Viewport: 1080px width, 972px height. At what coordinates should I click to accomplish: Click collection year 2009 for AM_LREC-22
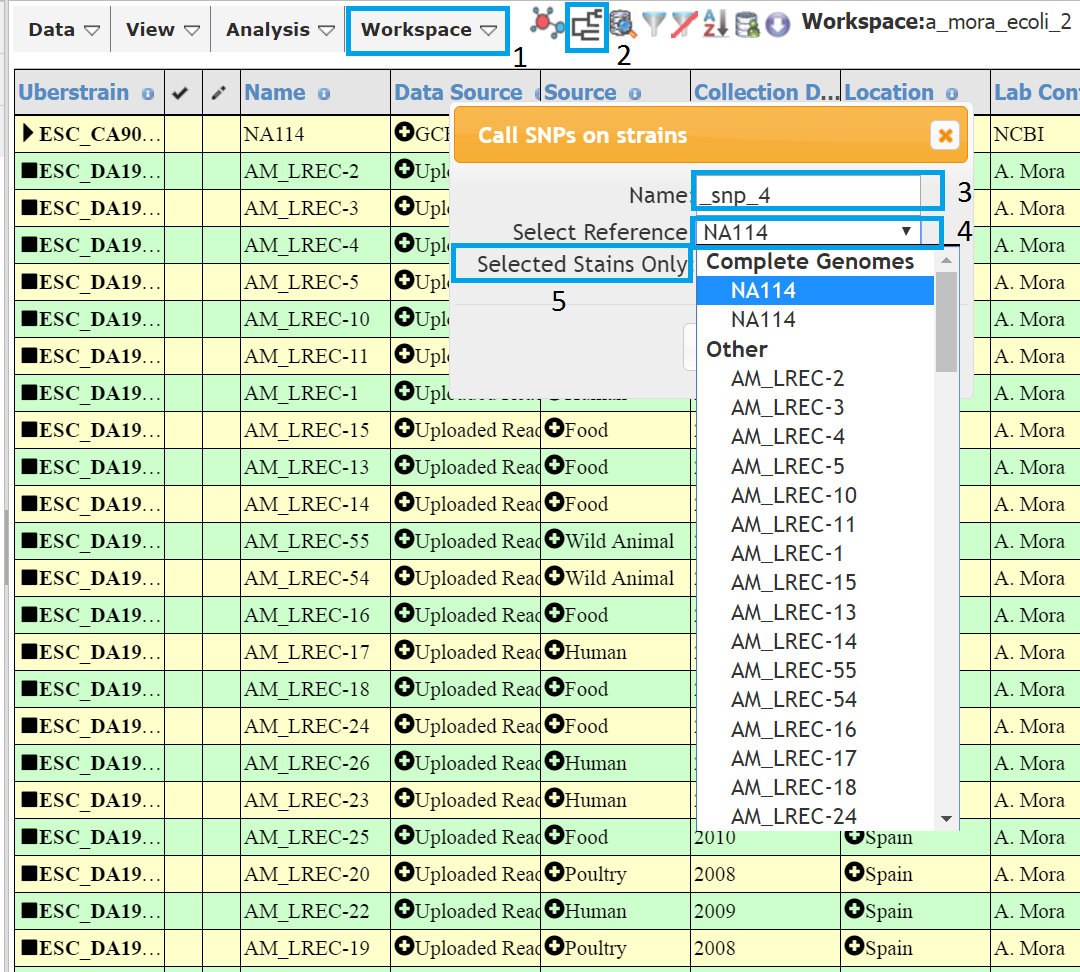pos(765,911)
